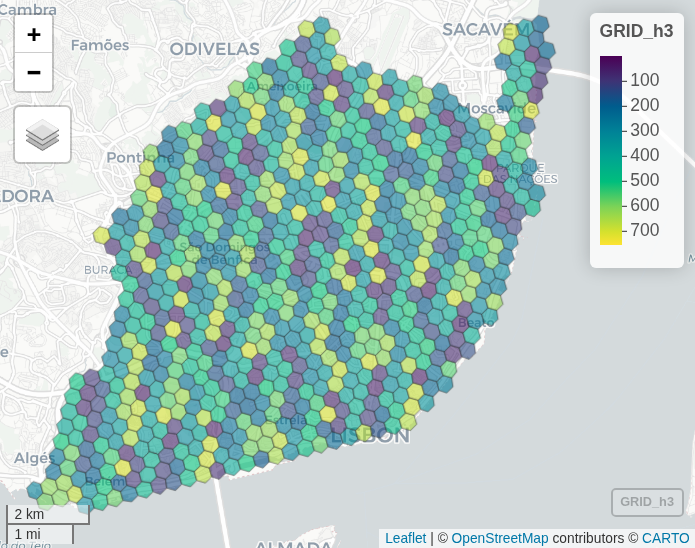Zoom in with the plus button
695x548 pixels.
(34, 35)
